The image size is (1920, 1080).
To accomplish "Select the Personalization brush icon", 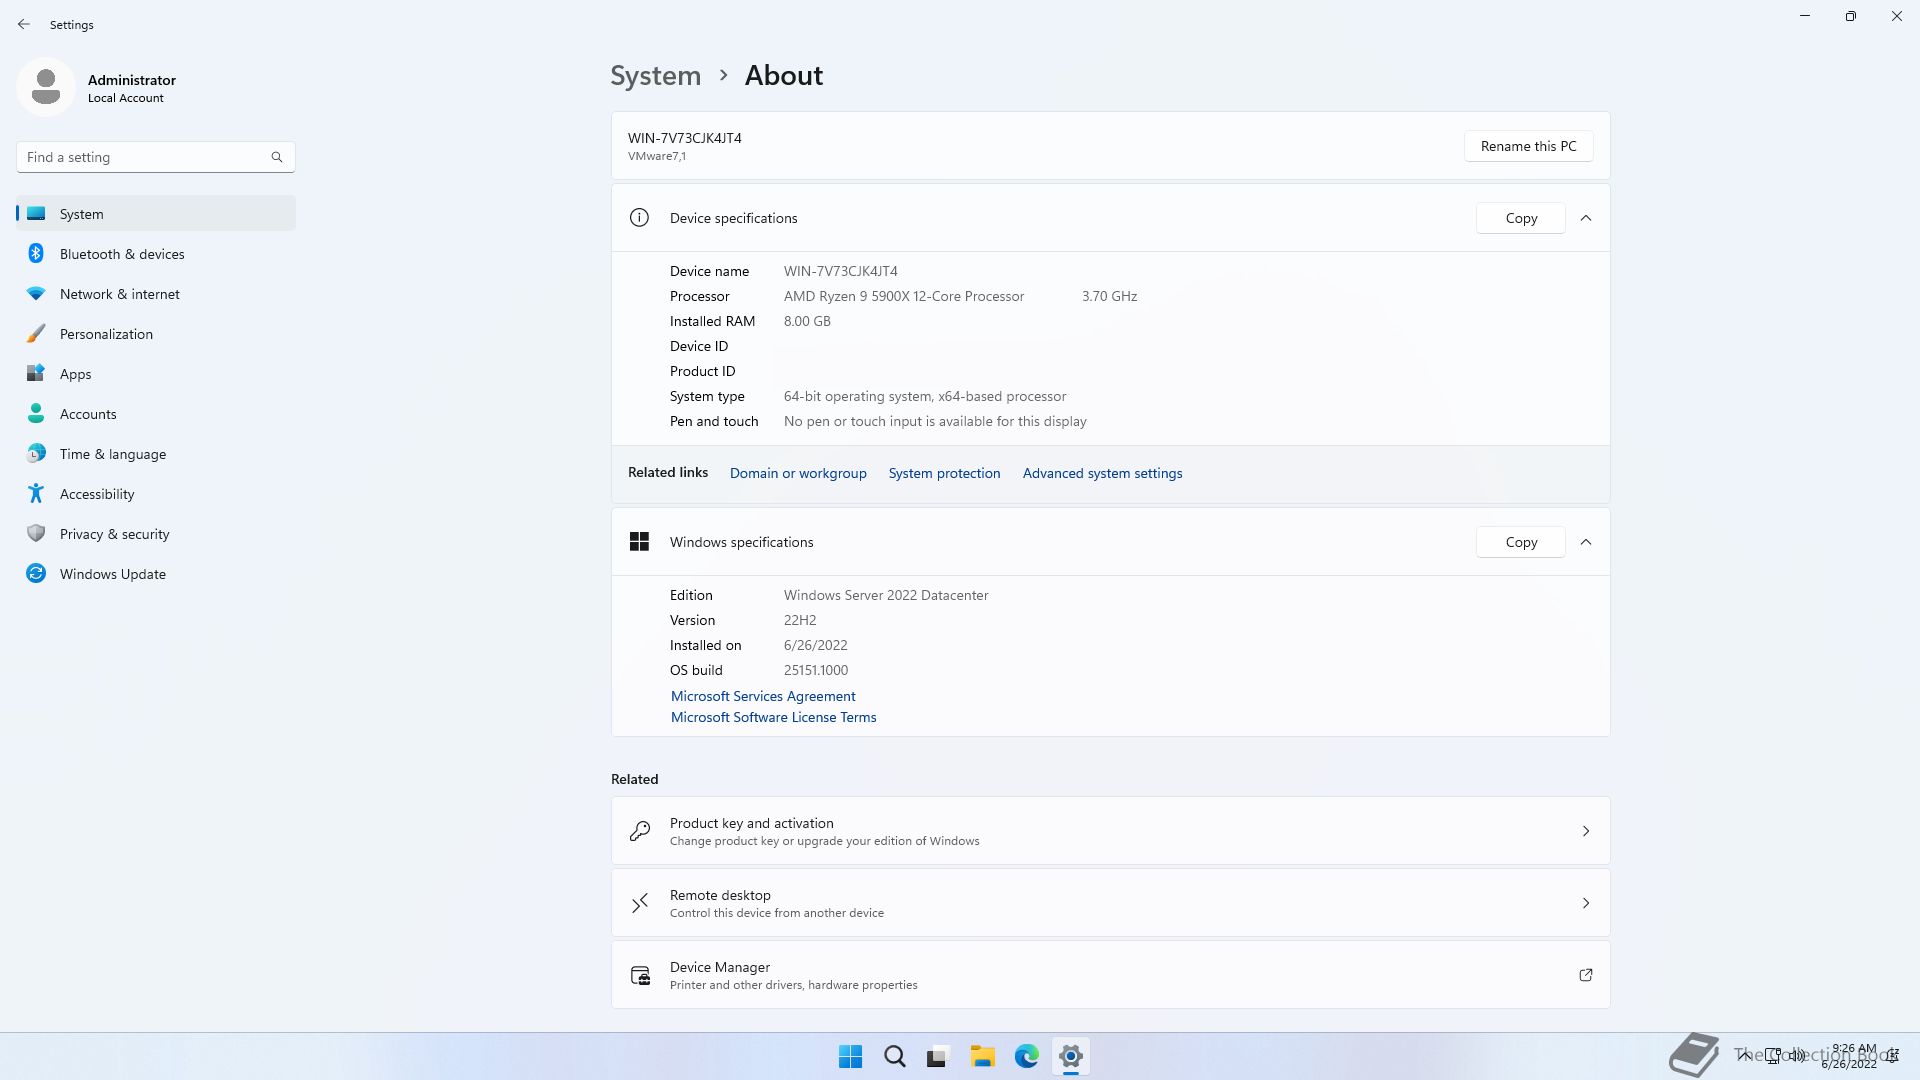I will (x=36, y=334).
